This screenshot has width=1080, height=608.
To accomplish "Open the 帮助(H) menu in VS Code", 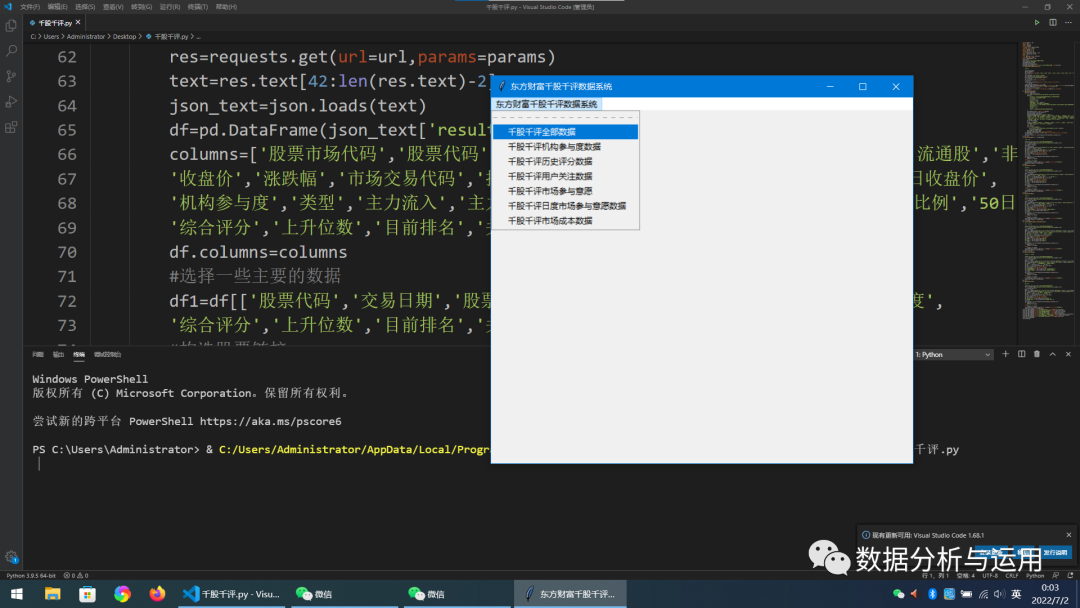I will pos(226,7).
